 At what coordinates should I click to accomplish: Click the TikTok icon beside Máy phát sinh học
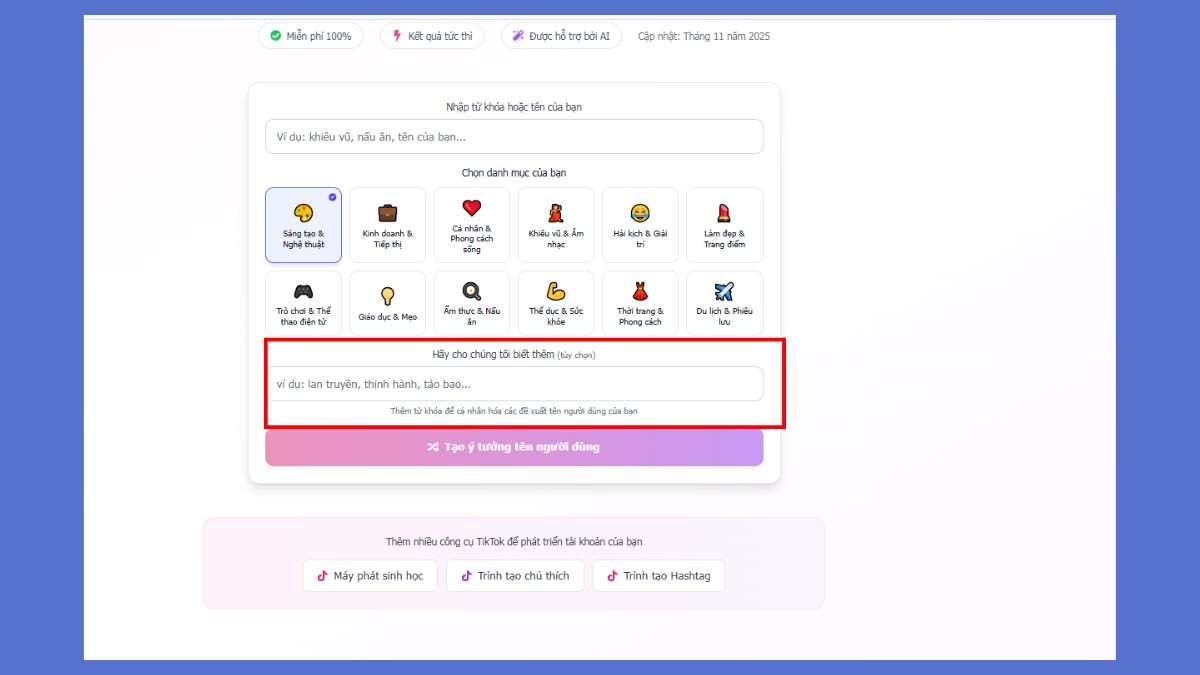tap(322, 576)
